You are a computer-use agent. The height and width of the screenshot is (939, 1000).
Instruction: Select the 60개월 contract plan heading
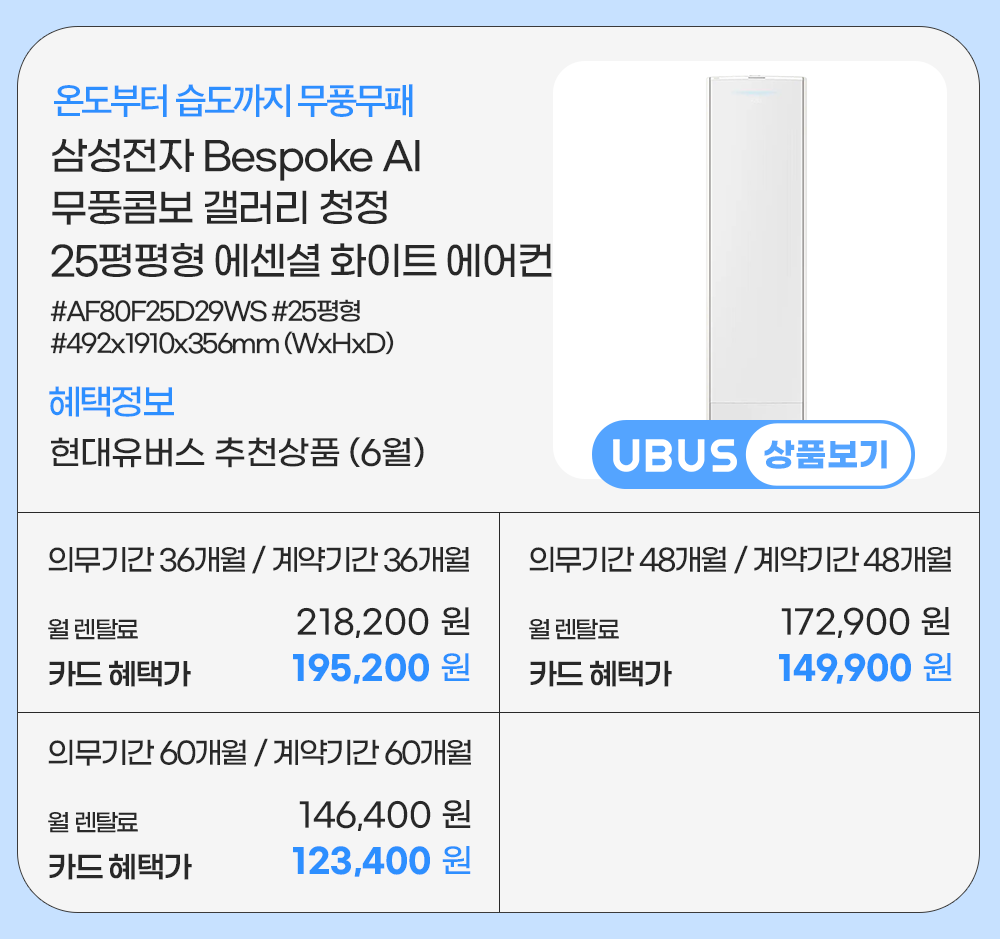(260, 752)
